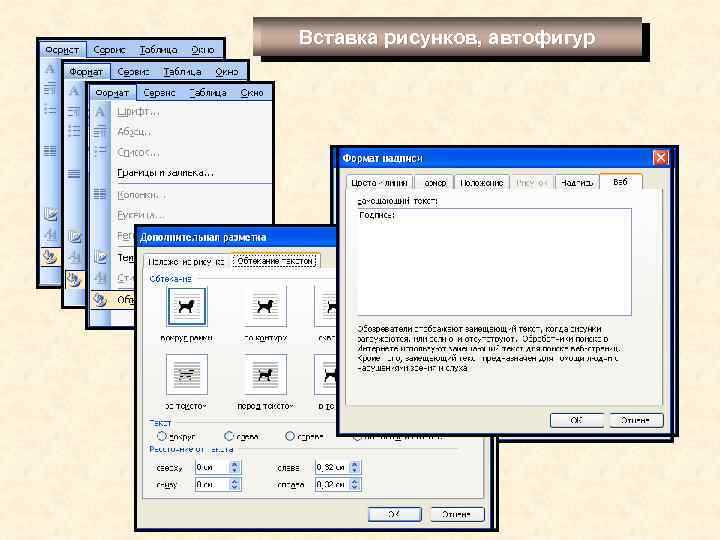The image size is (720, 540).
Task: Open 'Окно' in the rearmost menu bar
Action: [x=202, y=50]
